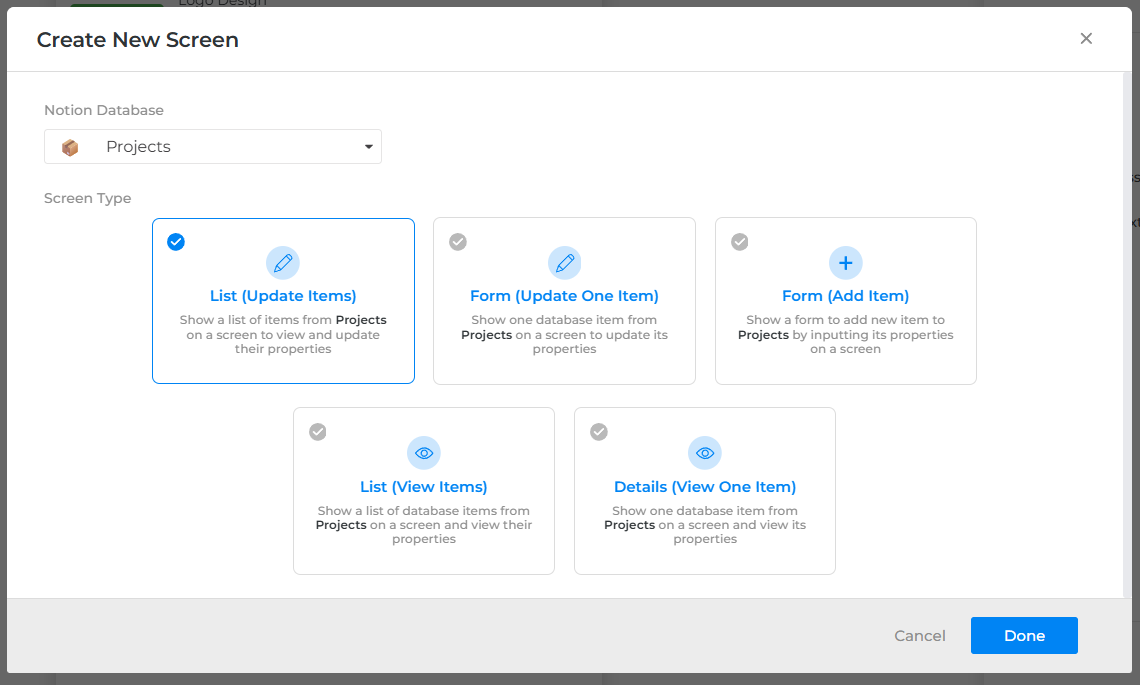1140x685 pixels.
Task: Click the eye icon on Details (View One Item)
Action: point(705,452)
